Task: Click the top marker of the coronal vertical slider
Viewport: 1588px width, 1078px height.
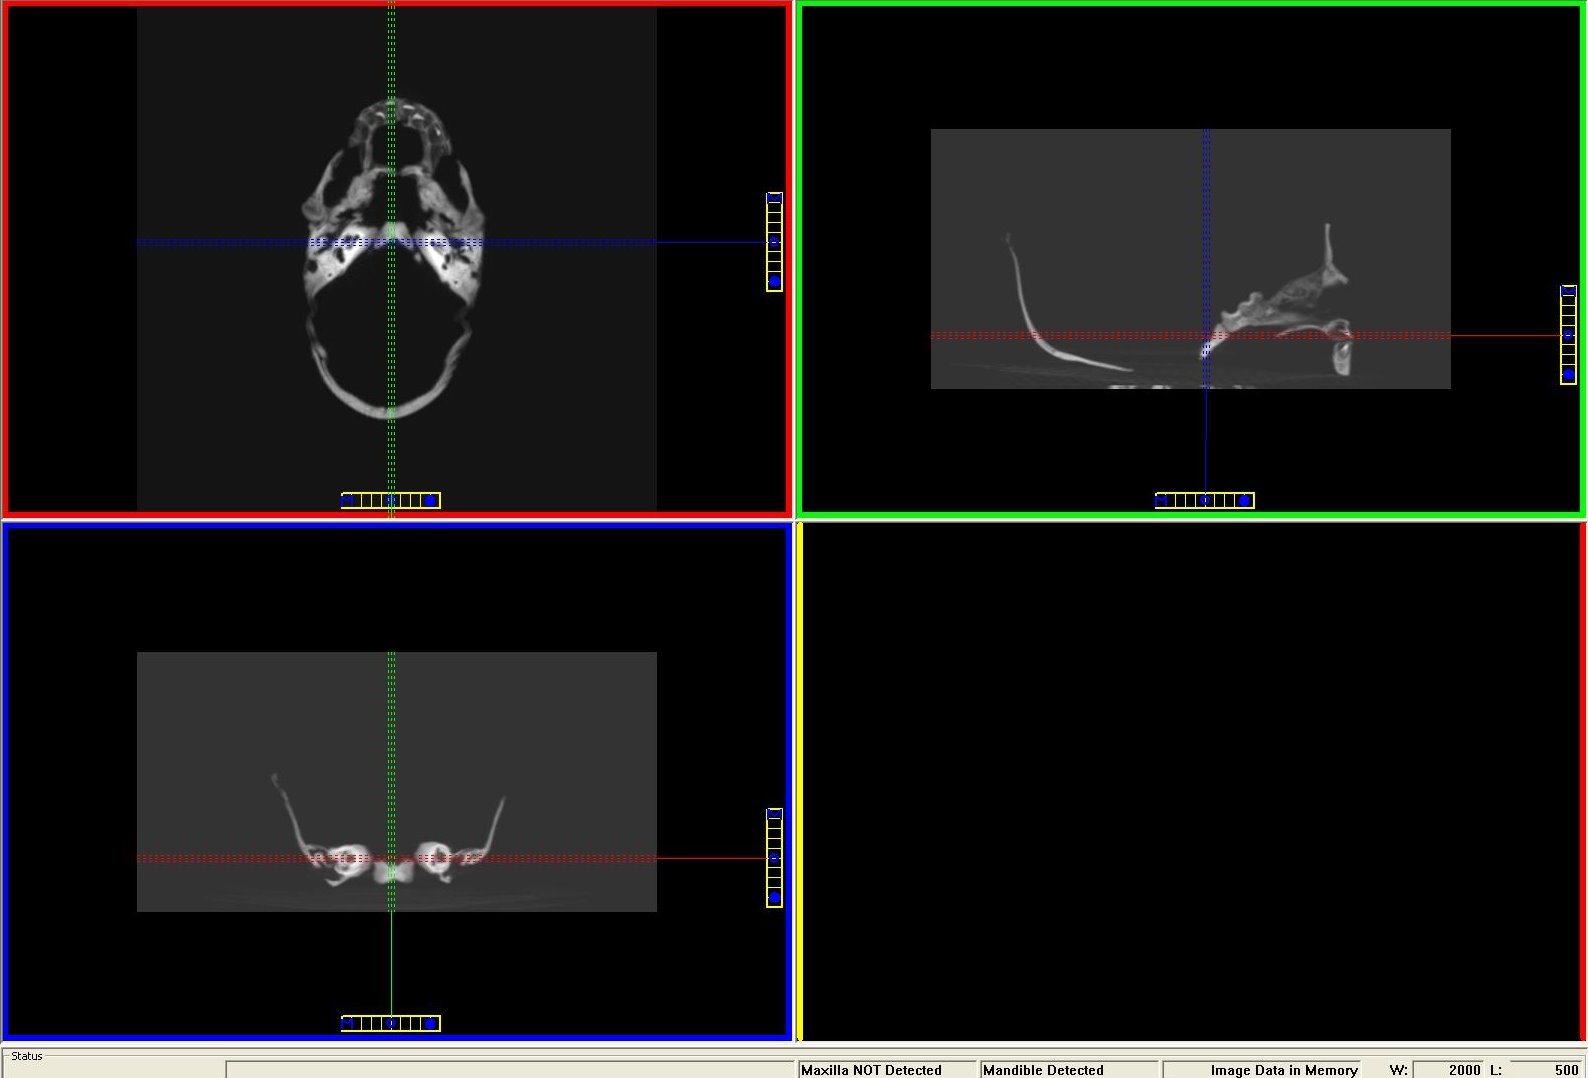Action: point(774,814)
